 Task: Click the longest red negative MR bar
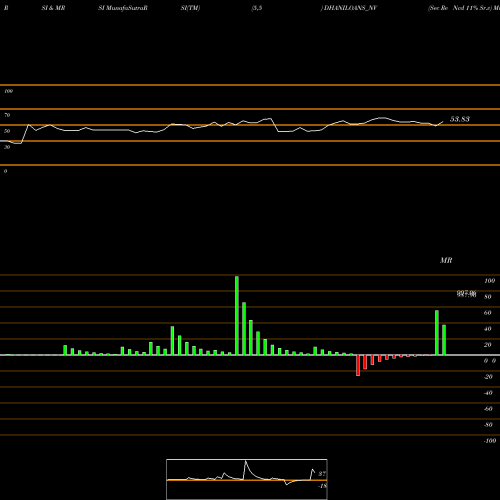point(358,365)
